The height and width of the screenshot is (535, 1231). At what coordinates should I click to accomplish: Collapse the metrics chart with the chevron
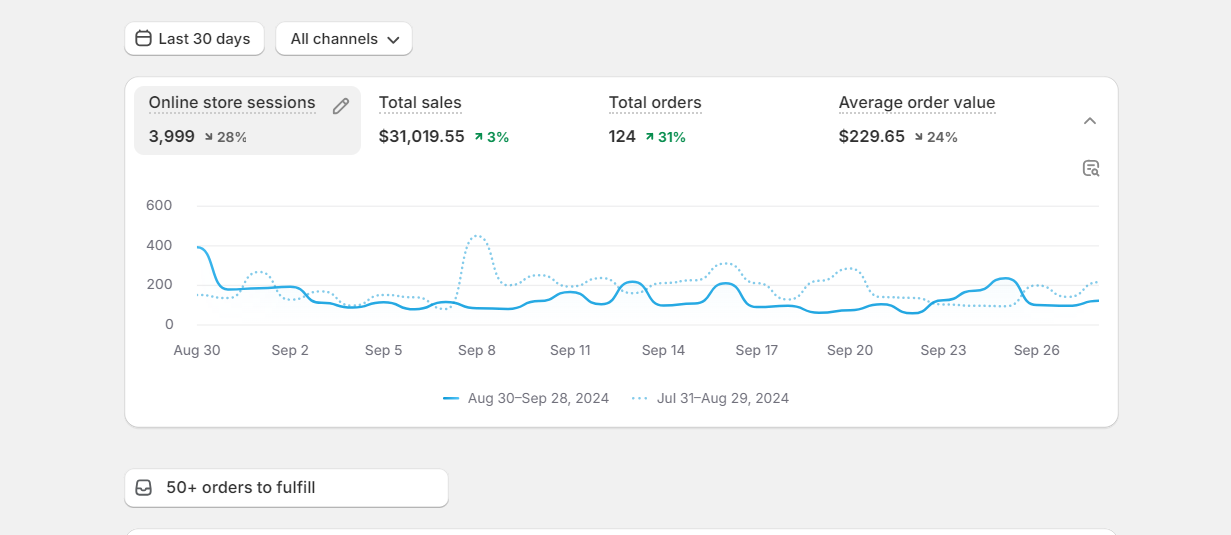(x=1090, y=121)
